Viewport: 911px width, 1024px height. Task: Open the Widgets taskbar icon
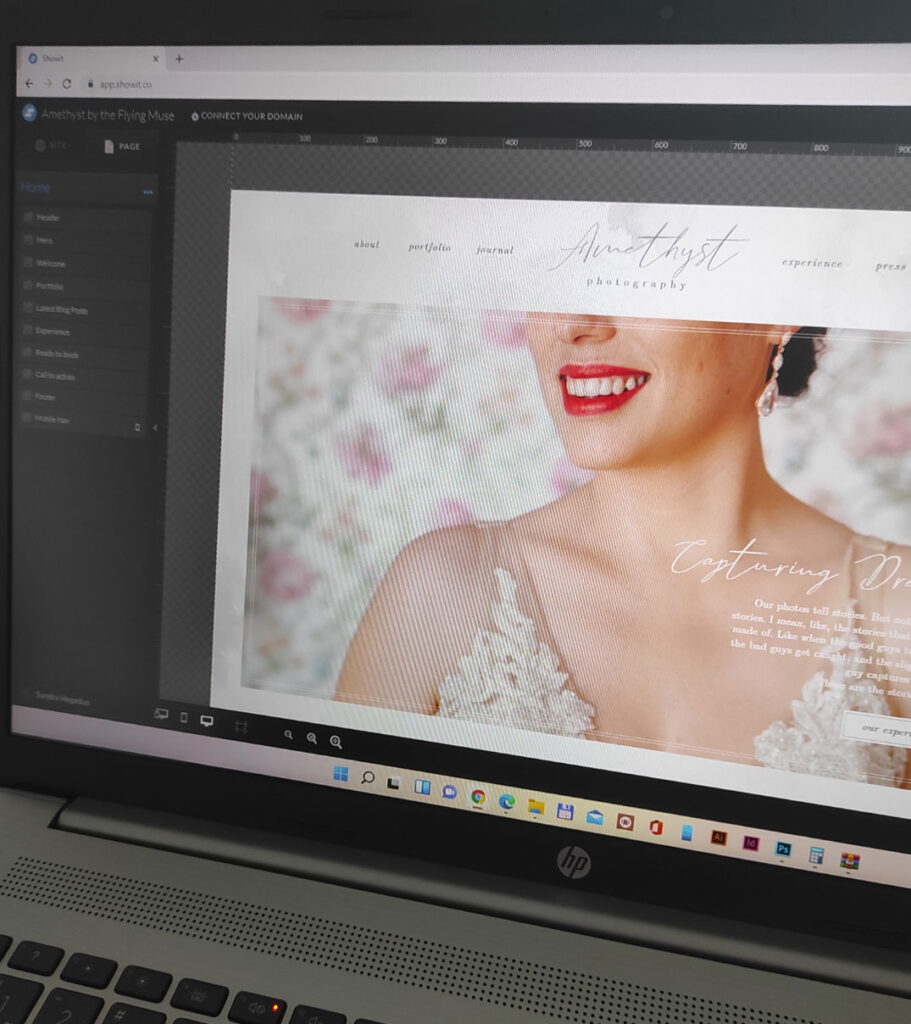[x=423, y=787]
